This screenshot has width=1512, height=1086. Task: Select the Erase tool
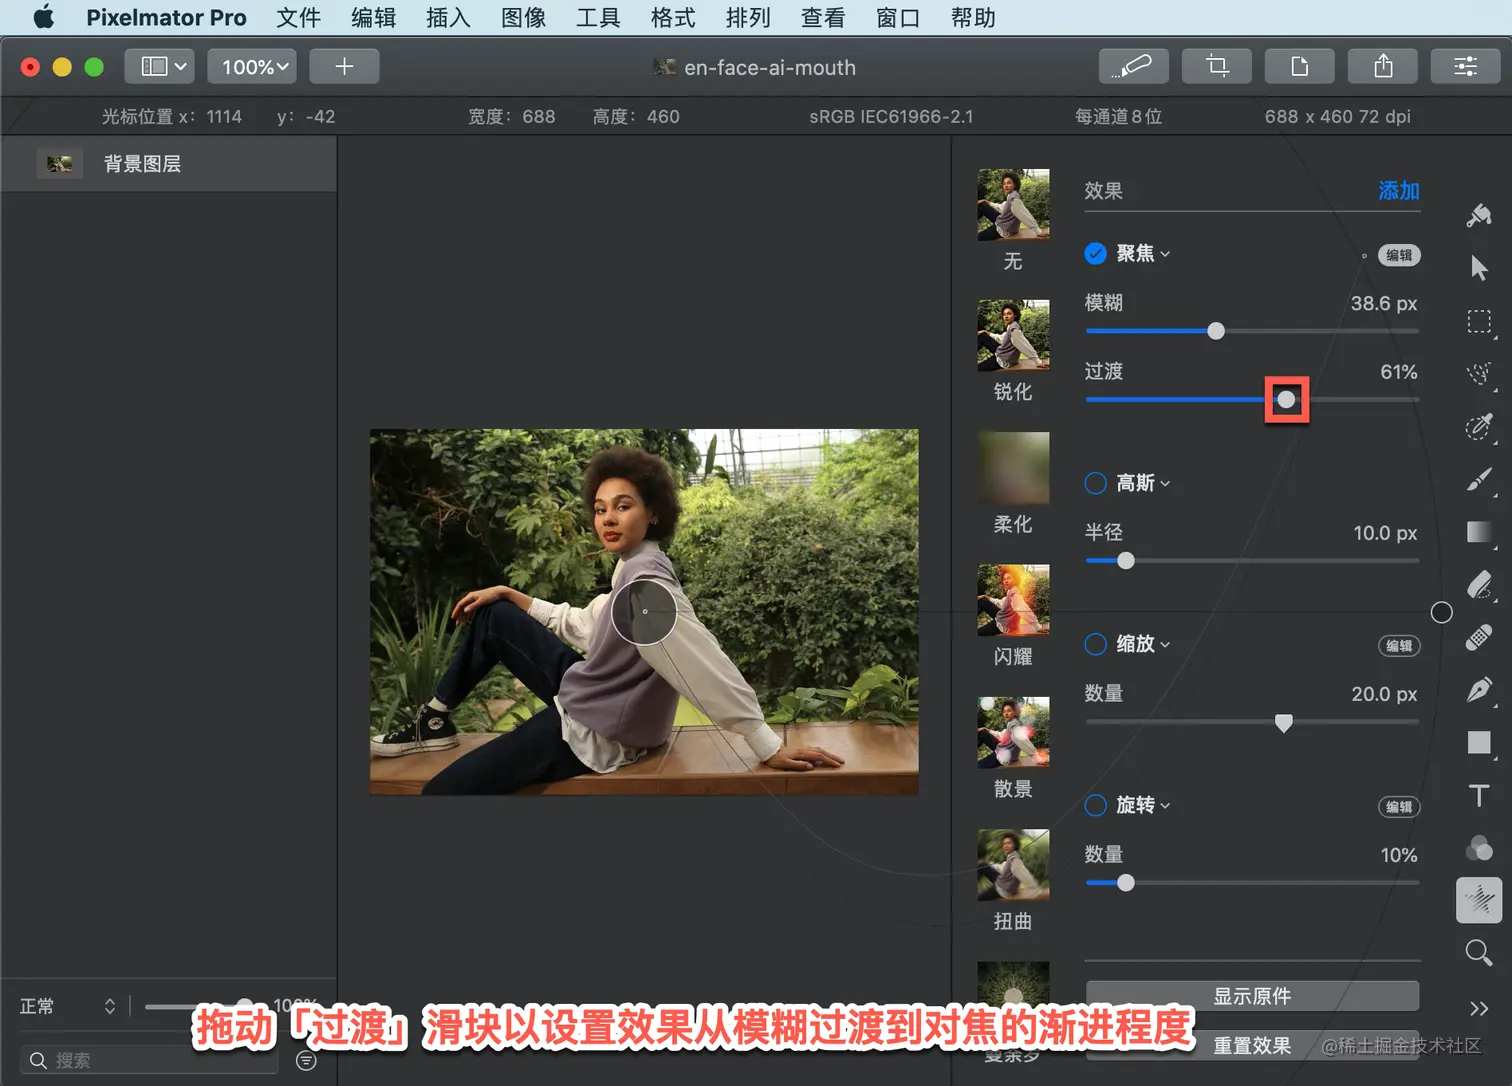point(1479,585)
